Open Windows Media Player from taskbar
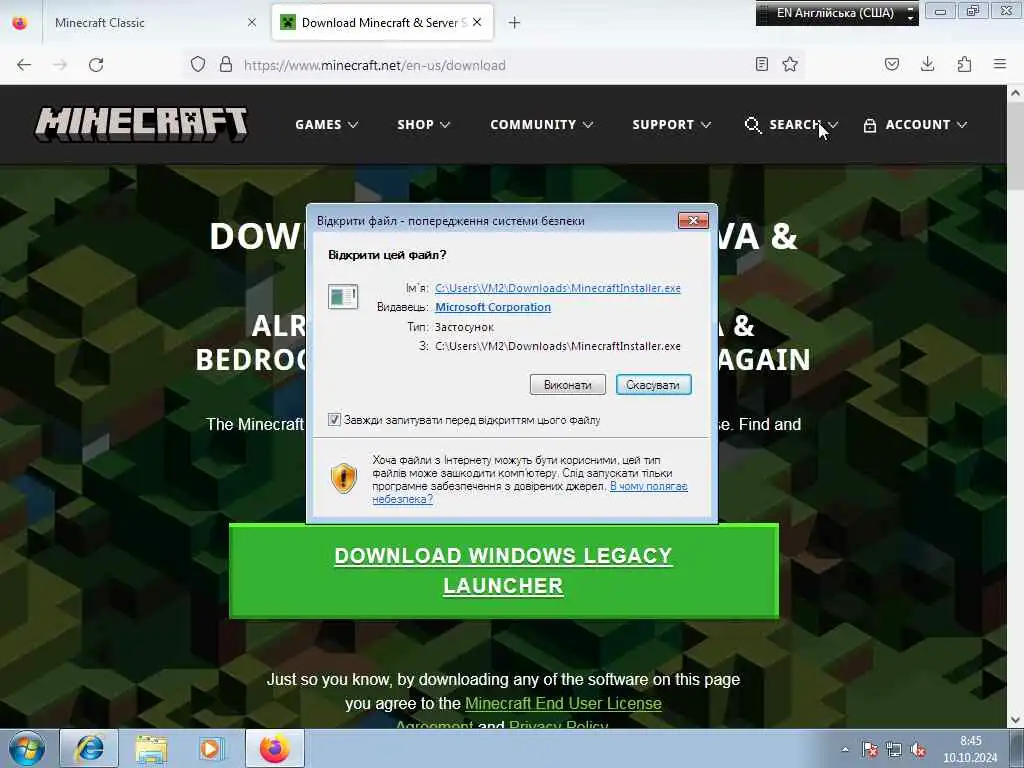1024x768 pixels. tap(212, 748)
